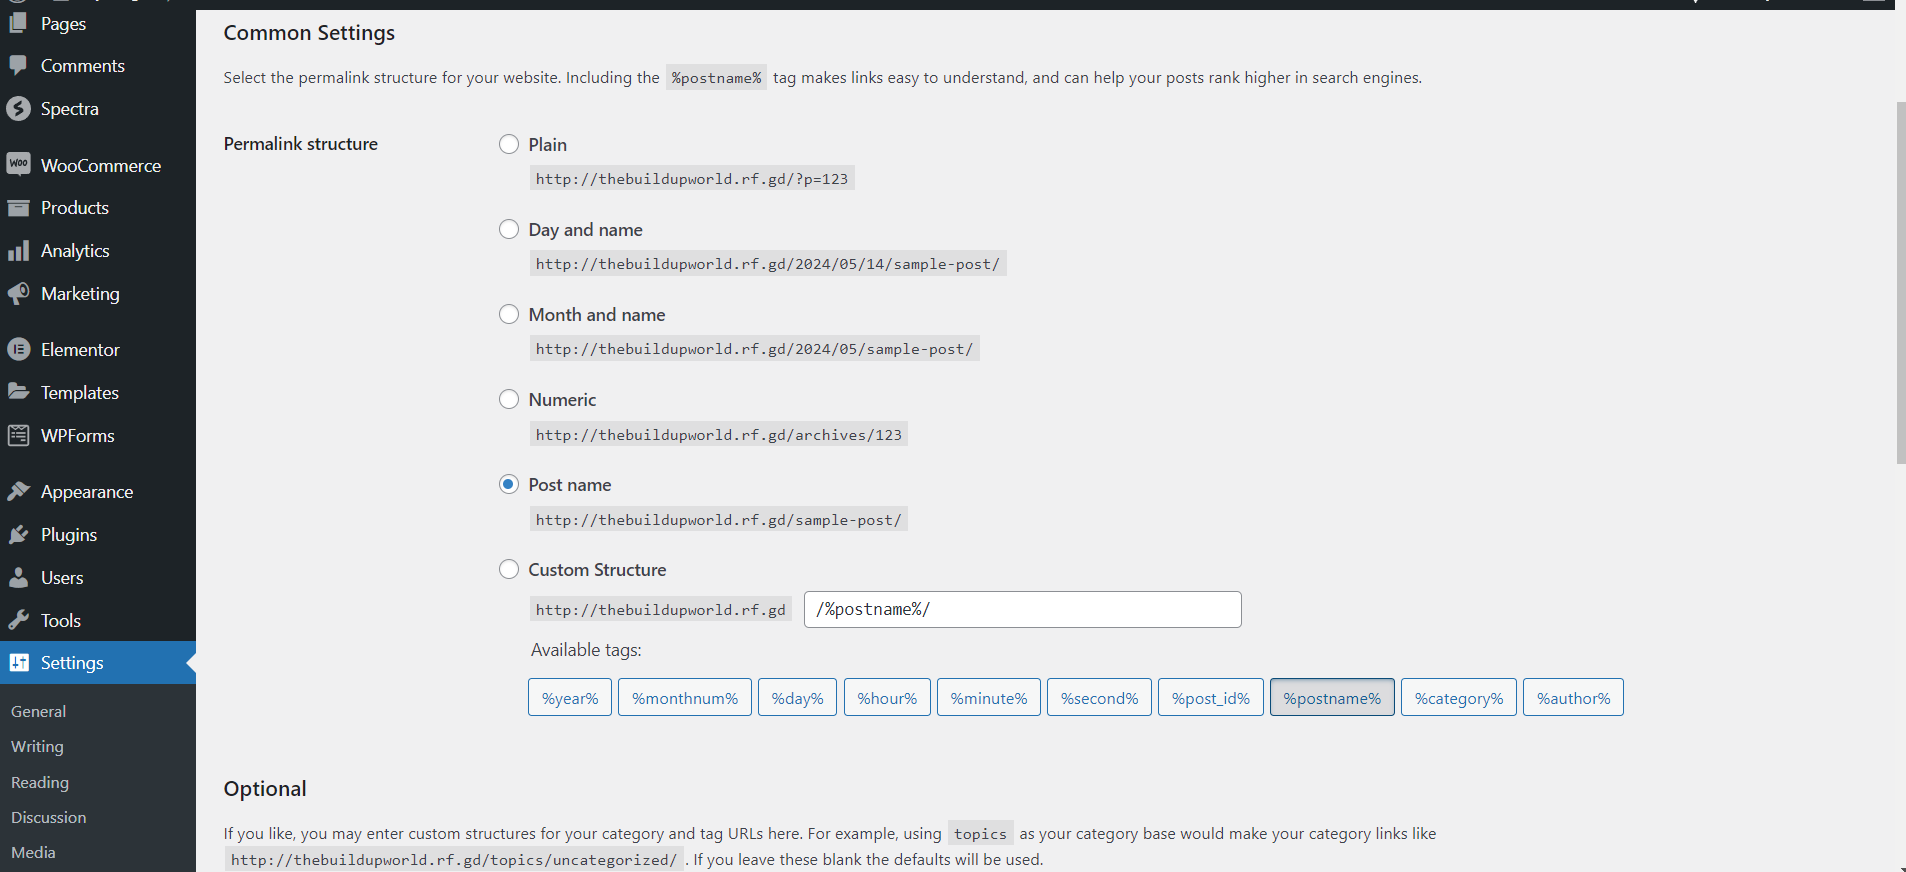The height and width of the screenshot is (872, 1906).
Task: Insert the %second% tag
Action: pyautogui.click(x=1099, y=698)
